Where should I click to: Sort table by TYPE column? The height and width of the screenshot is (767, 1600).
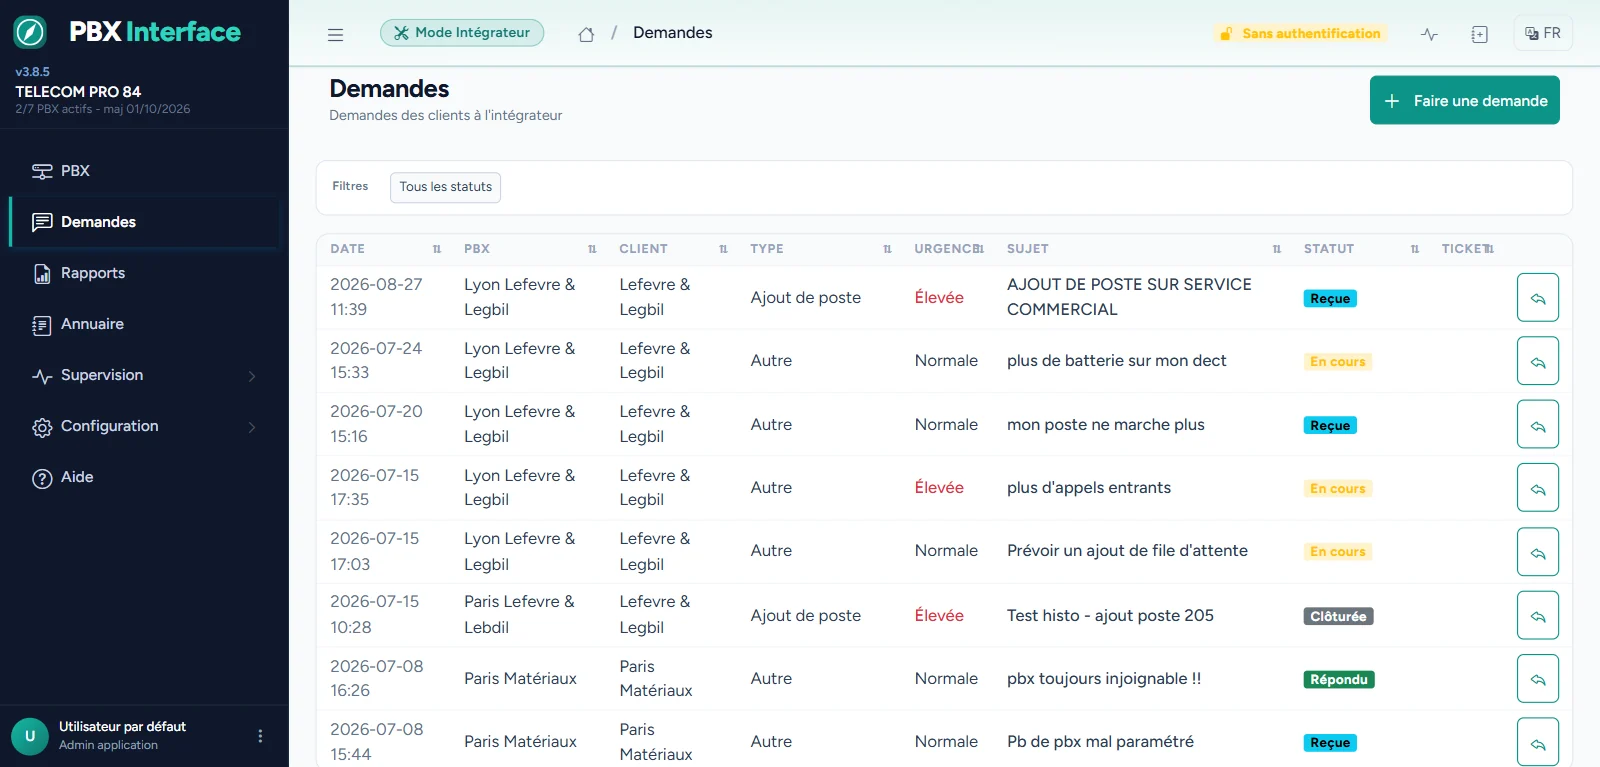click(x=887, y=249)
